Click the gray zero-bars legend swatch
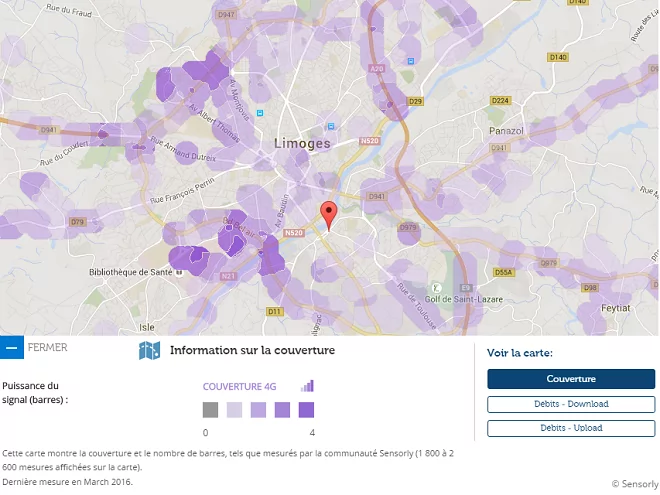The width and height of the screenshot is (660, 495). coord(210,410)
